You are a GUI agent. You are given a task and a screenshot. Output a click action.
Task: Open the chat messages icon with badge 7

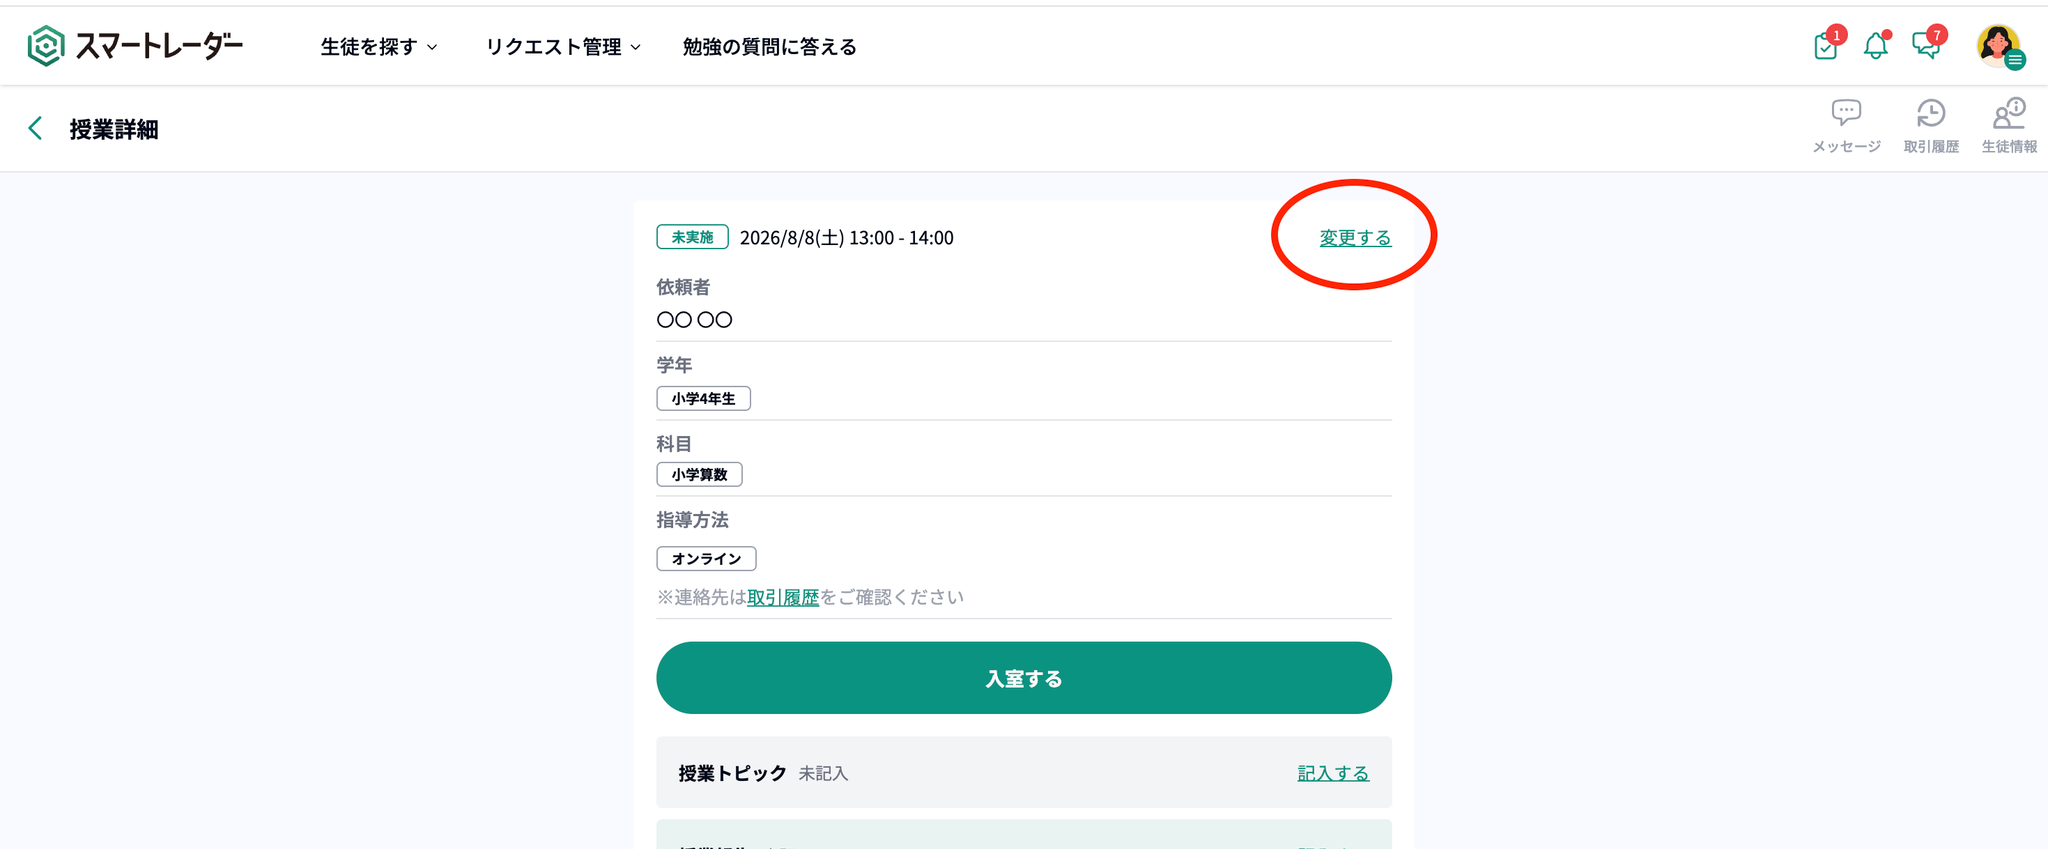1927,44
